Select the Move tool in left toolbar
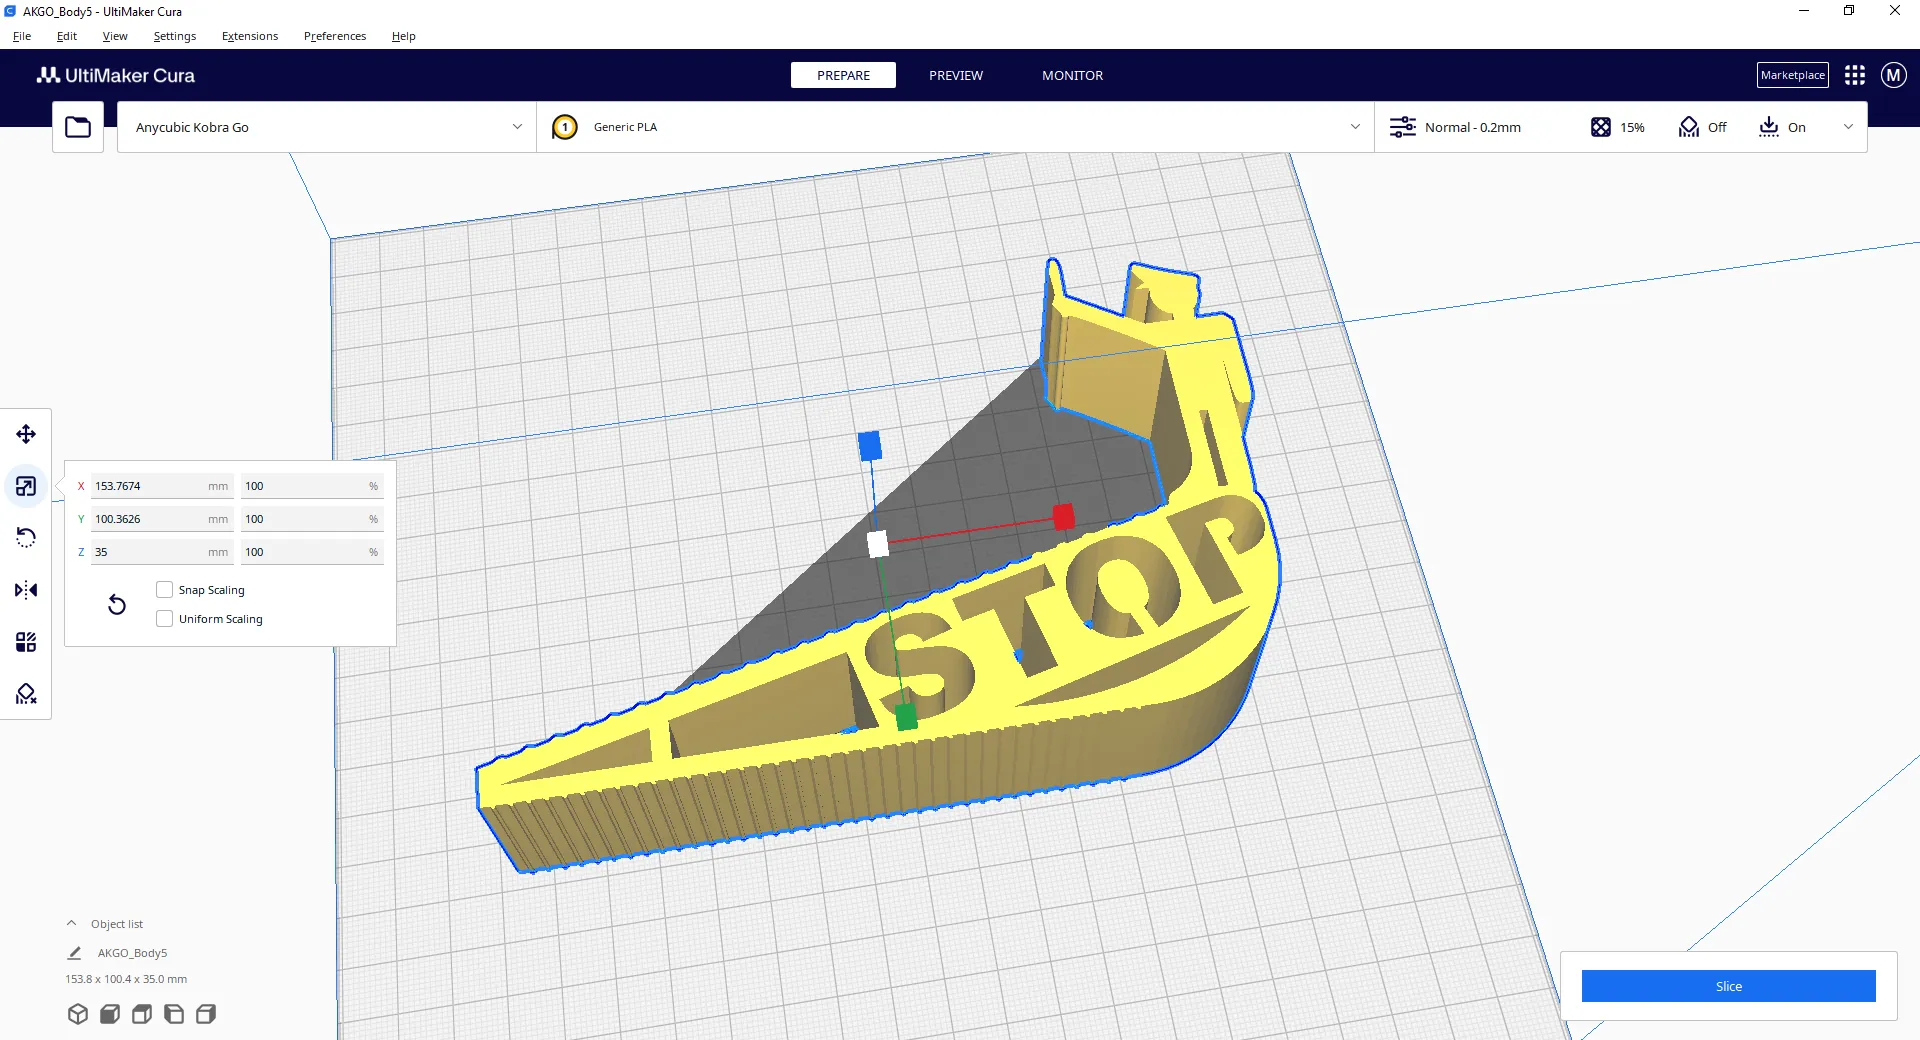This screenshot has width=1920, height=1040. pos(26,434)
